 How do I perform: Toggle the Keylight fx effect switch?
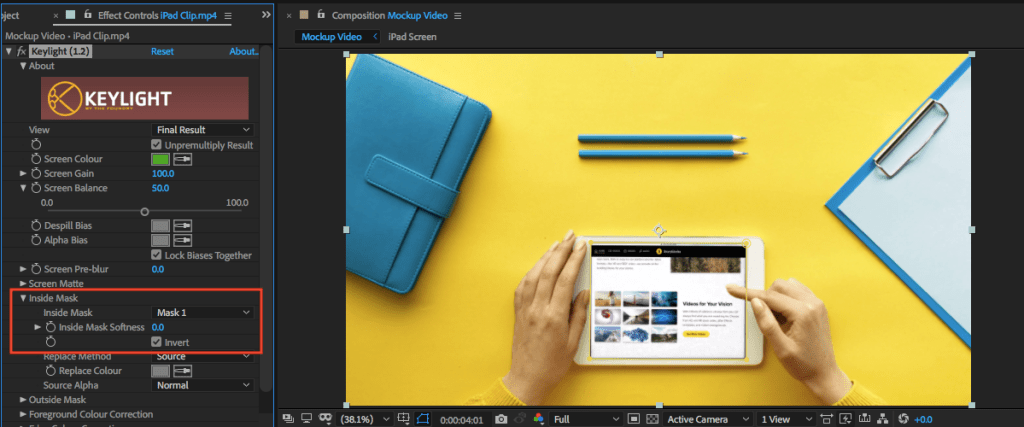click(21, 51)
